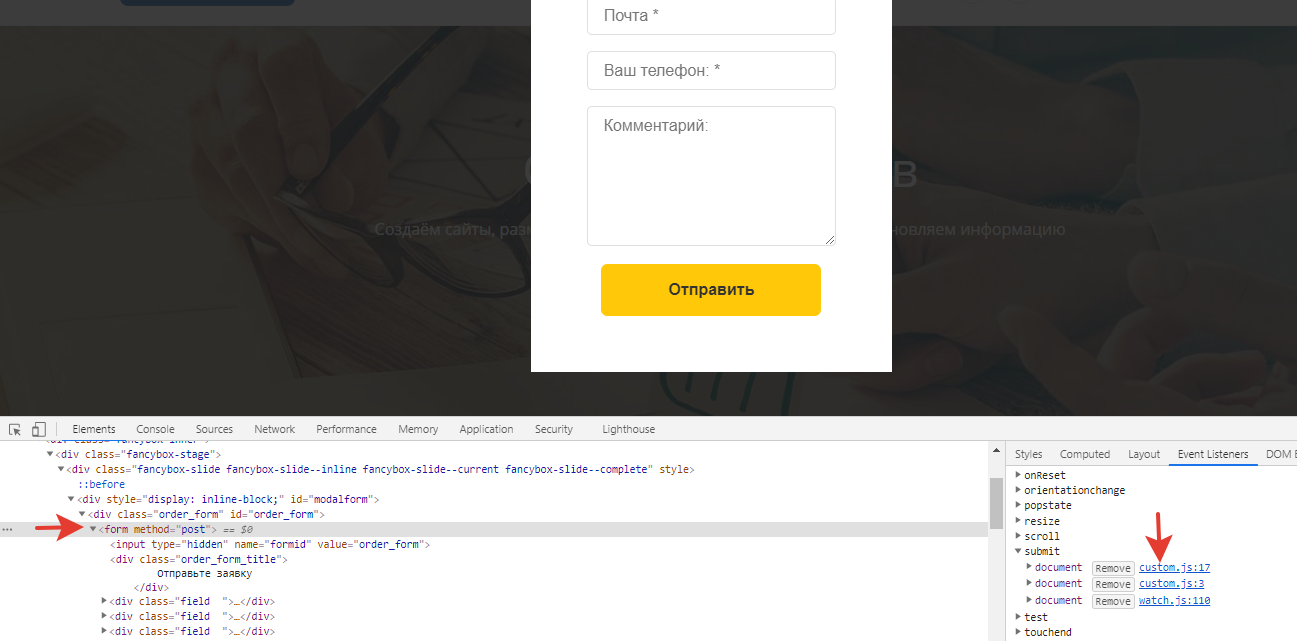Remove the listener linked to custom.js:3
Viewport: 1297px width, 641px height.
[1113, 584]
